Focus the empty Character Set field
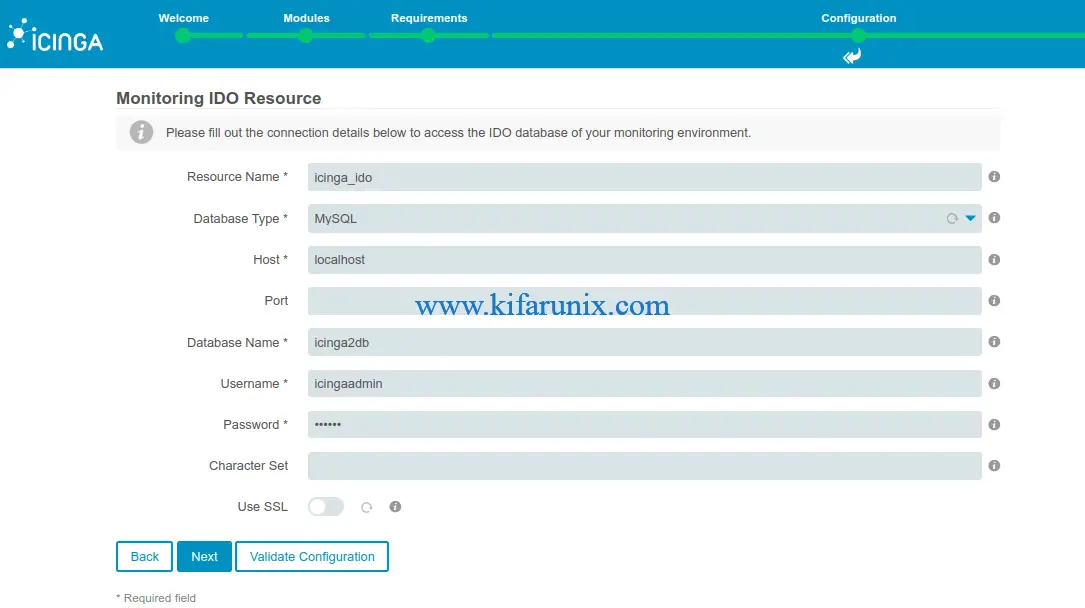The height and width of the screenshot is (608, 1085). pyautogui.click(x=644, y=466)
